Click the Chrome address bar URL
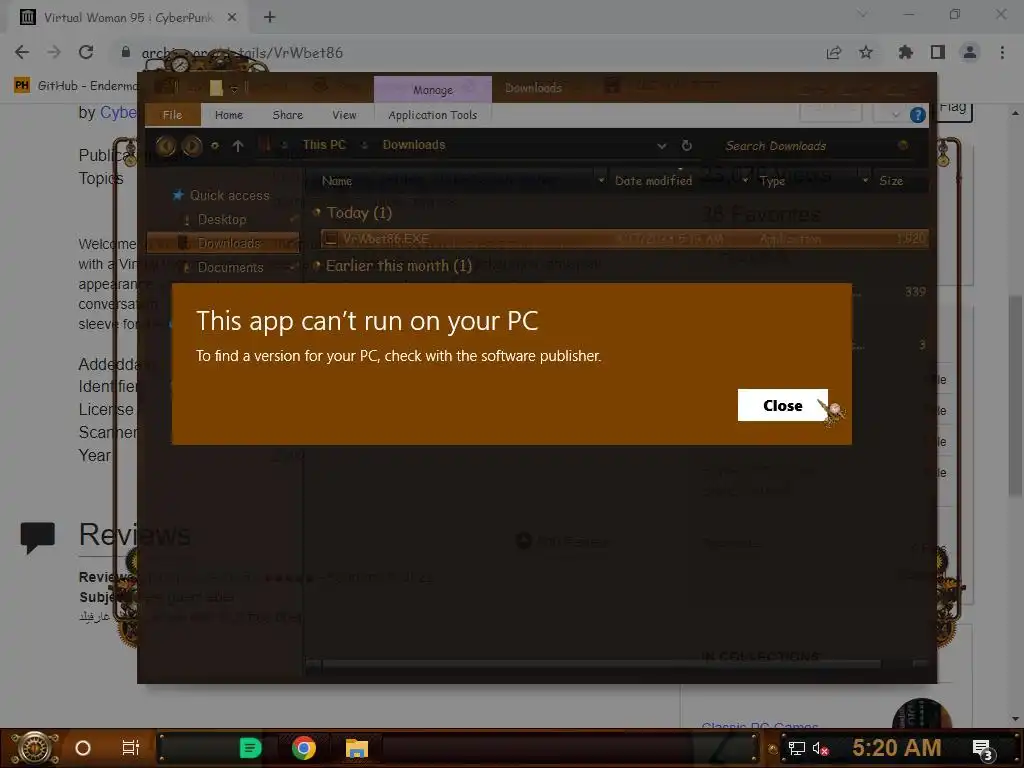The width and height of the screenshot is (1024, 768). (242, 53)
